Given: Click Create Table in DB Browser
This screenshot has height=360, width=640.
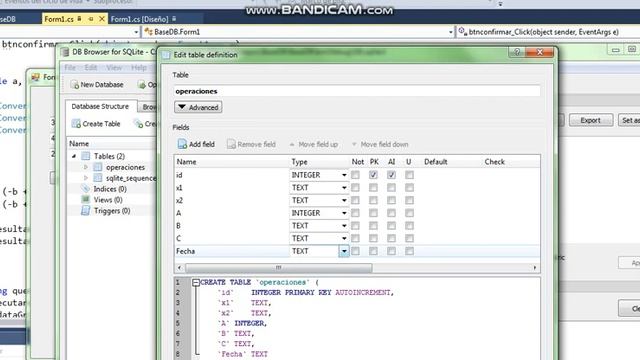Looking at the screenshot, I should [x=96, y=124].
